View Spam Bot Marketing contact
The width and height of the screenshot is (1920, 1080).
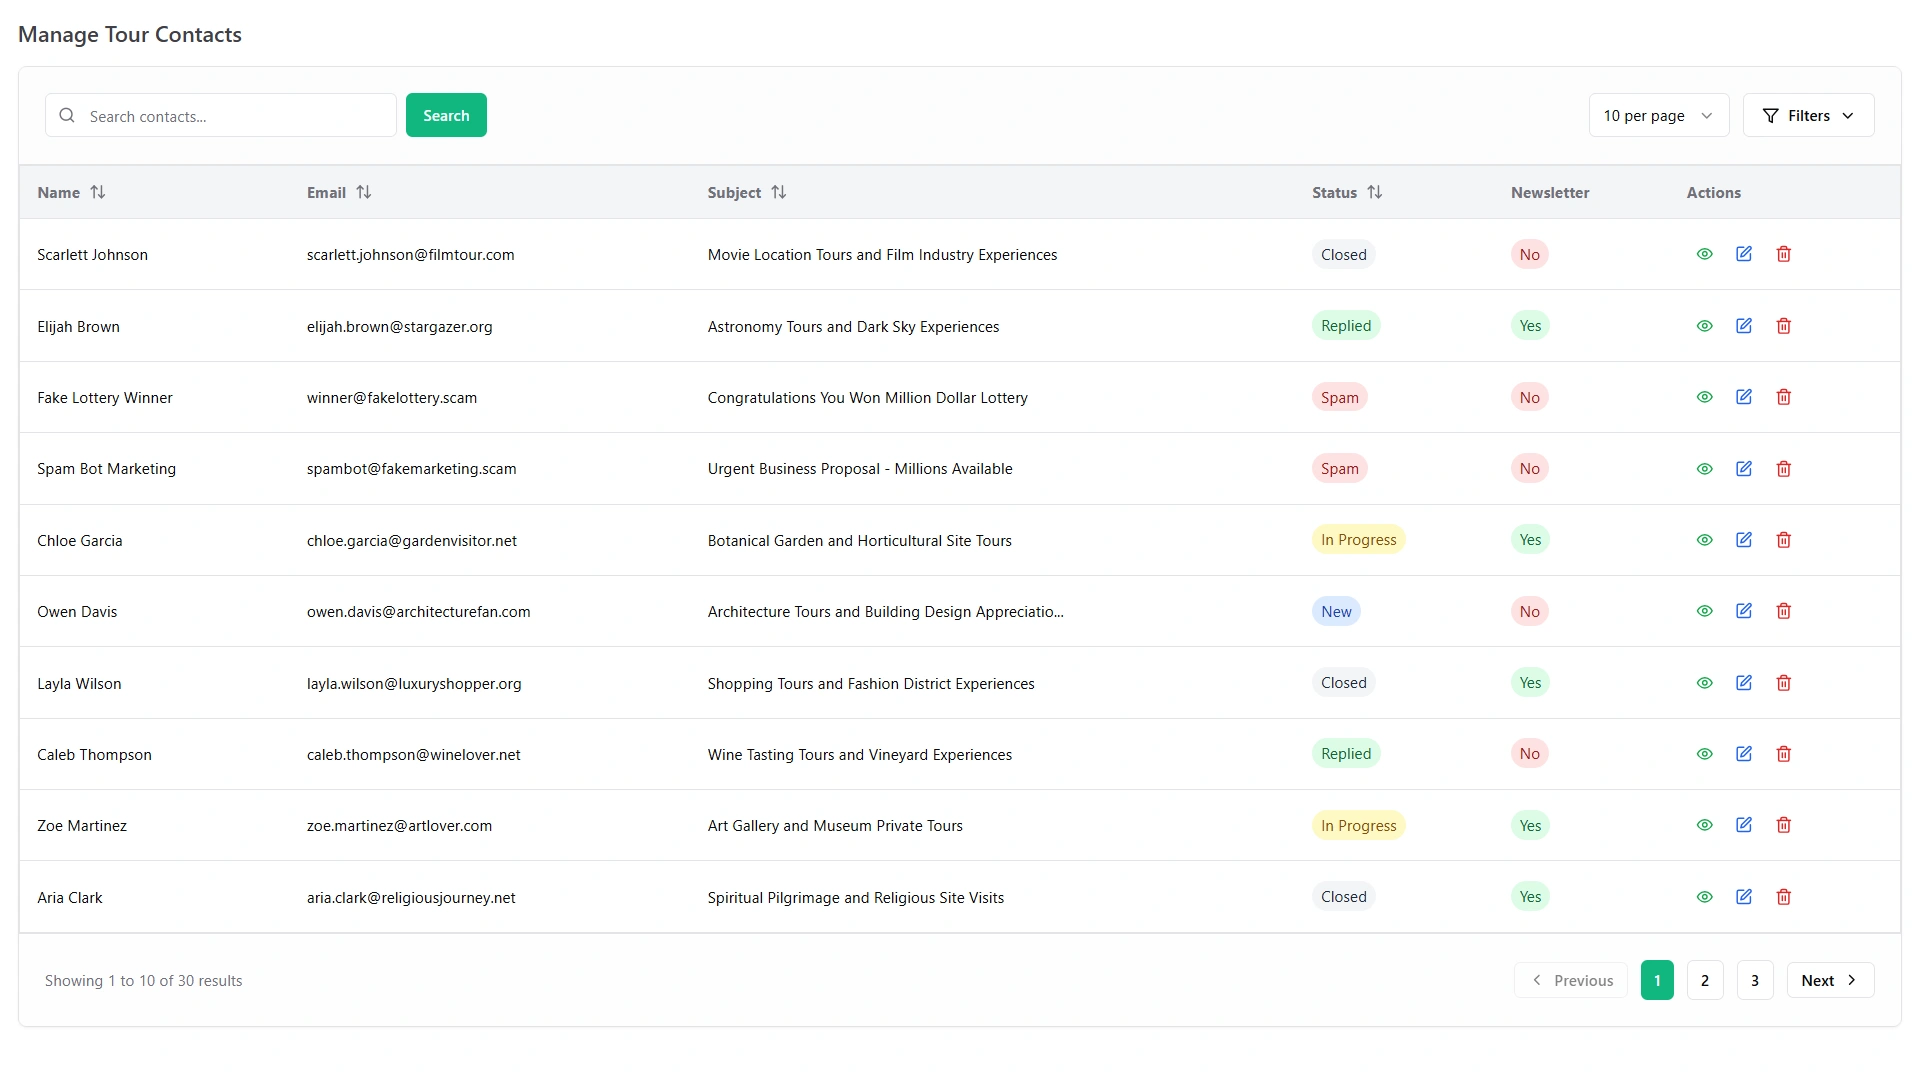click(1705, 469)
